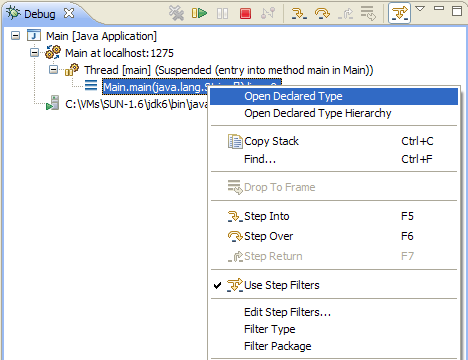Click the debug target gears icon

tap(53, 52)
